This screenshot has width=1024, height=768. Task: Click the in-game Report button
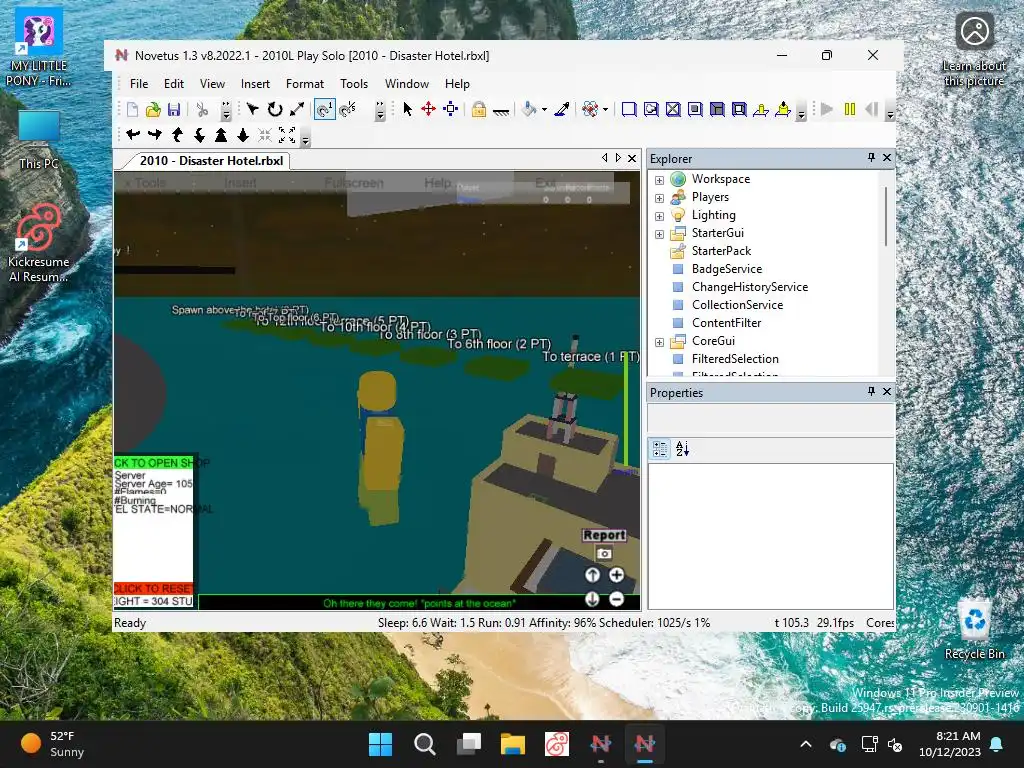coord(604,535)
